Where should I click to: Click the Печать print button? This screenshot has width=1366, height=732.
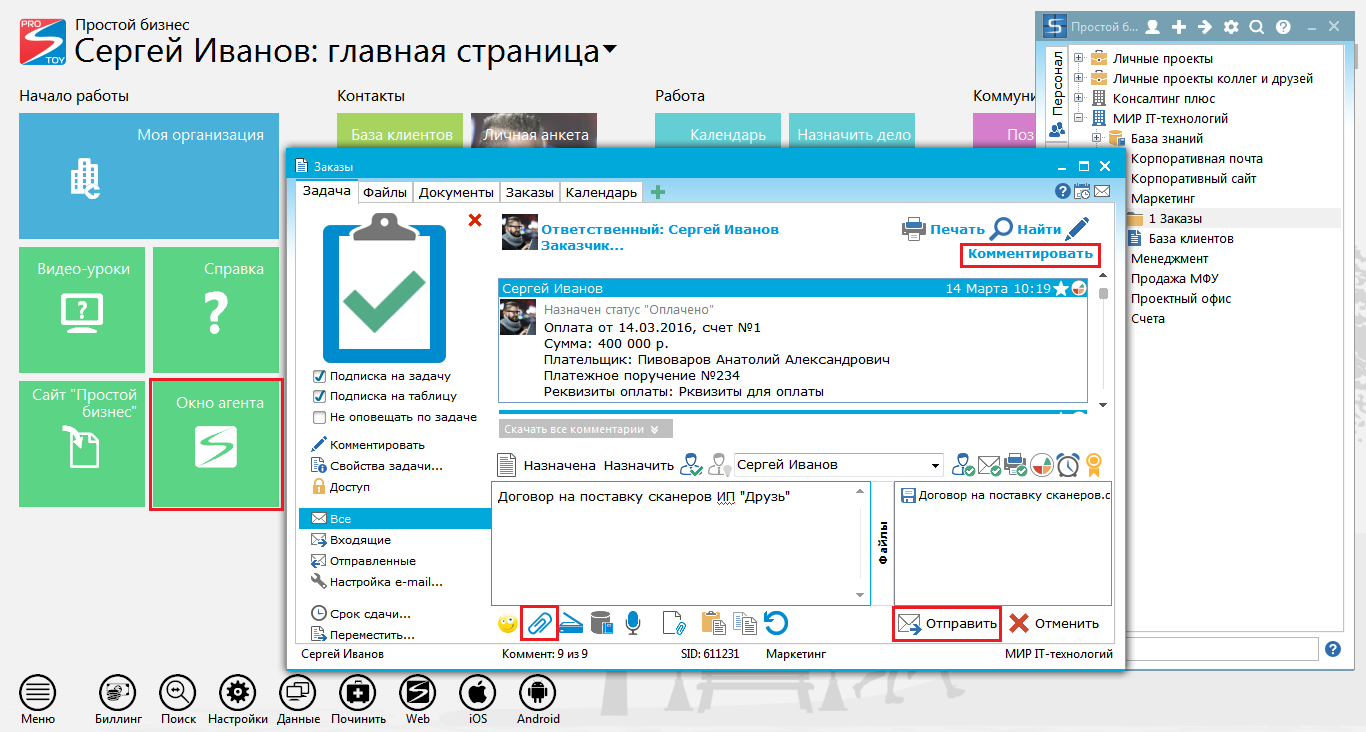943,229
